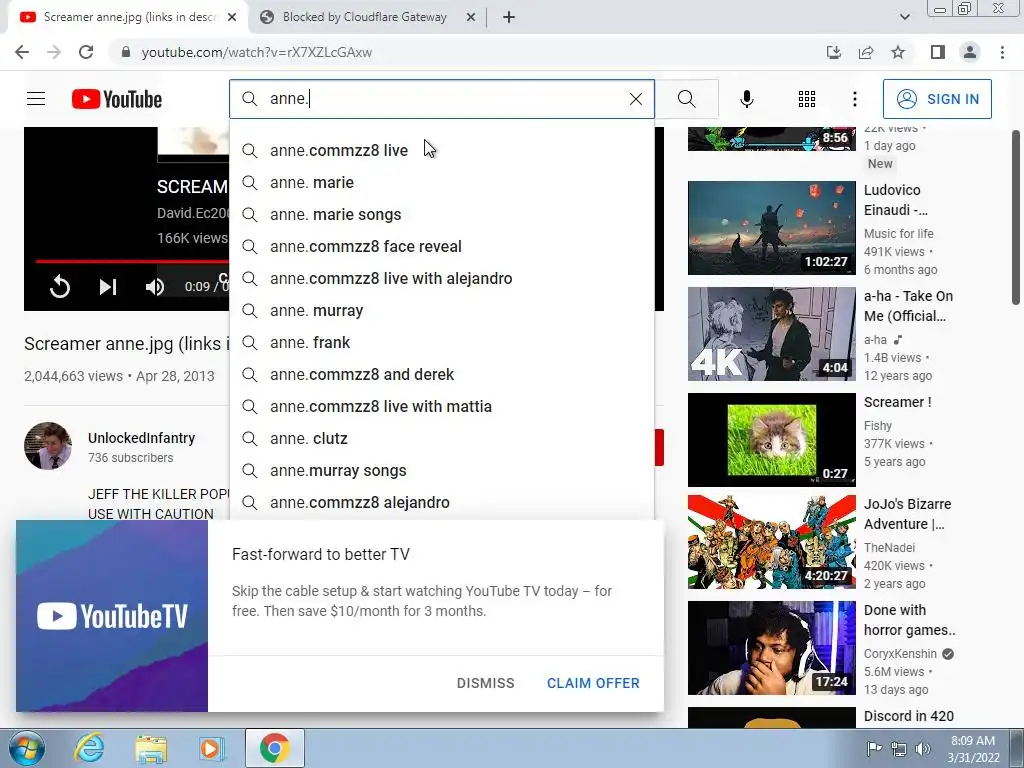Select suggestion anne.murray songs
The image size is (1024, 768).
click(441, 470)
